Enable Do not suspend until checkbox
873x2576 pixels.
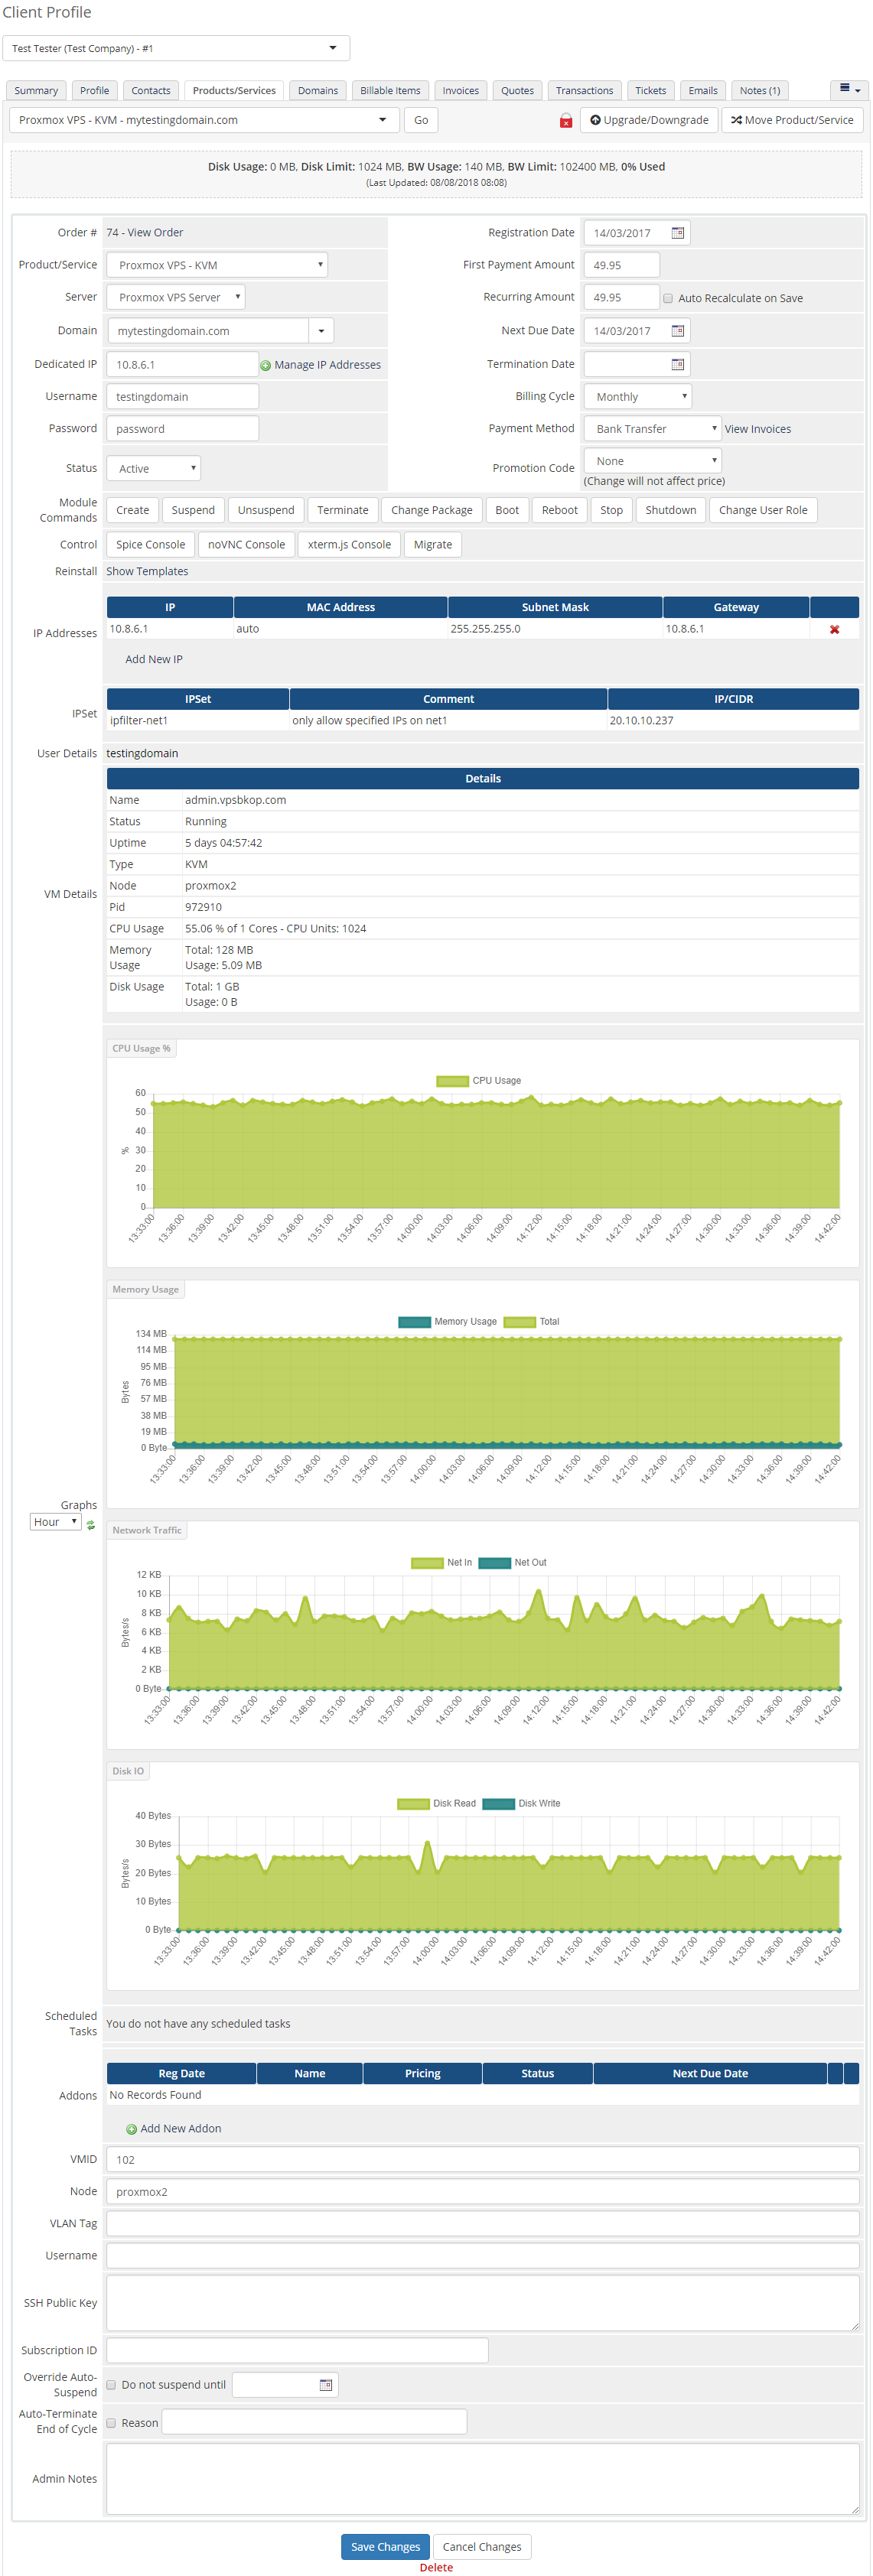pos(111,2385)
